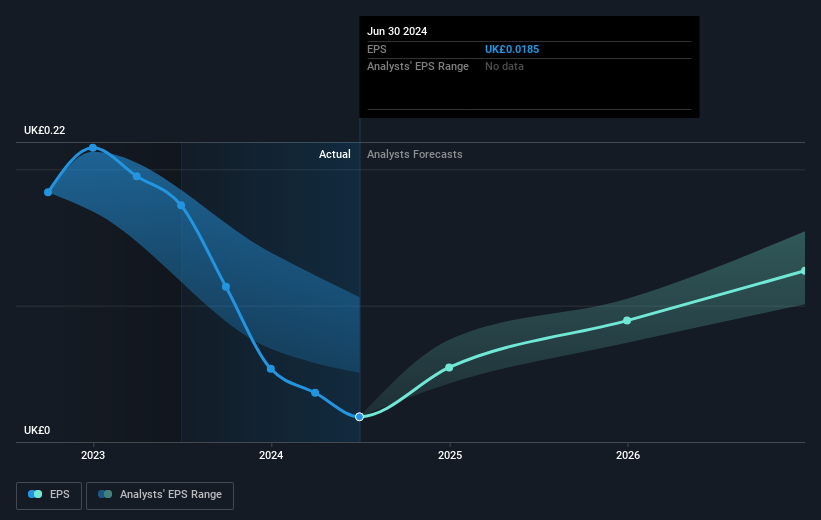Screen dimensions: 821x520
Task: Toggle the Analysts' EPS Range legend button
Action: tap(160, 495)
